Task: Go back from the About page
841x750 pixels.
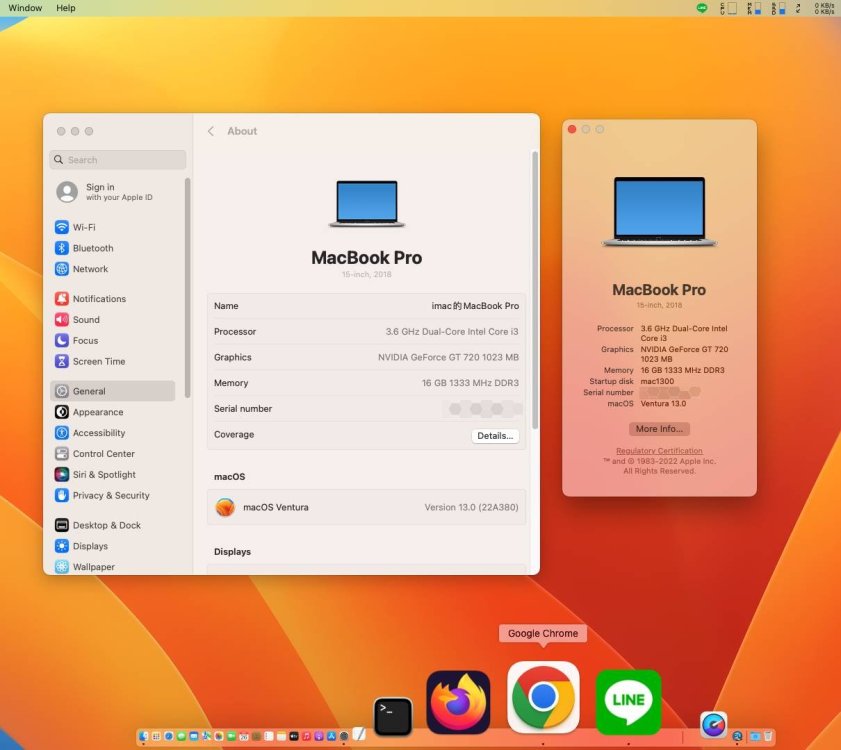Action: click(x=211, y=131)
